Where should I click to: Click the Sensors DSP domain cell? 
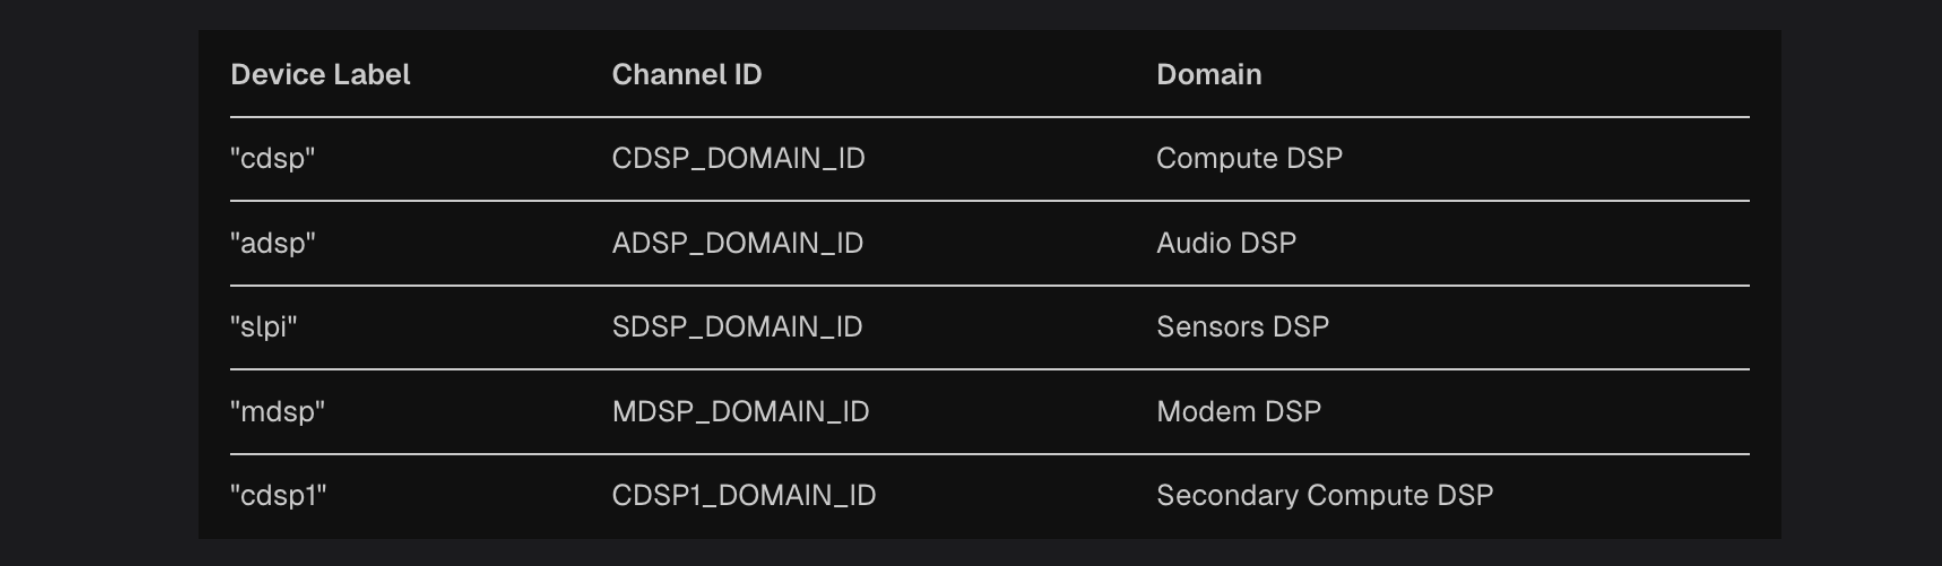[x=1243, y=327]
